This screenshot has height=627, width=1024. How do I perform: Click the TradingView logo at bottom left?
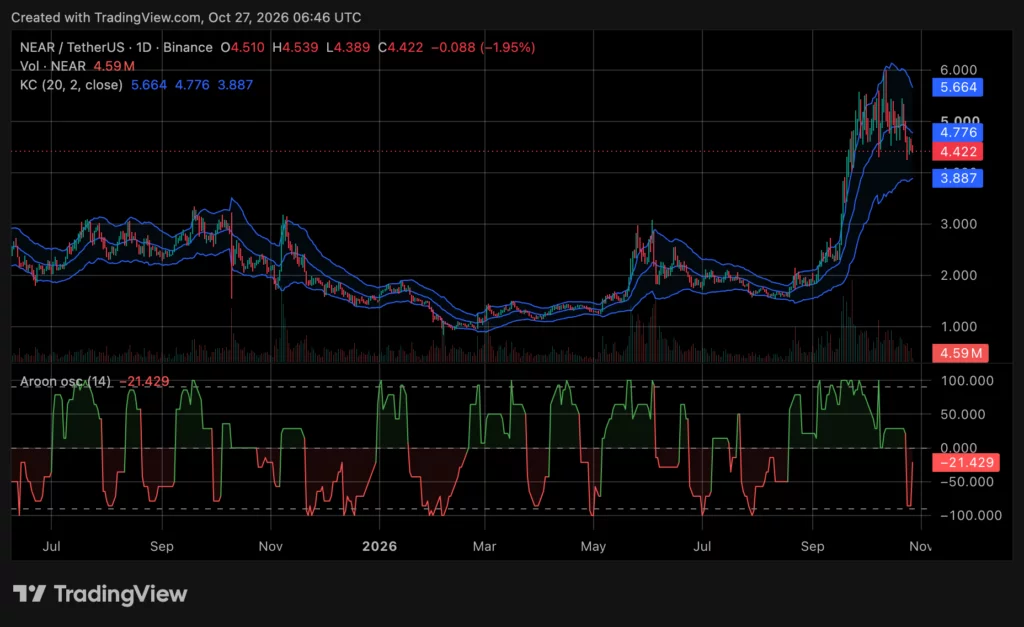click(x=100, y=594)
